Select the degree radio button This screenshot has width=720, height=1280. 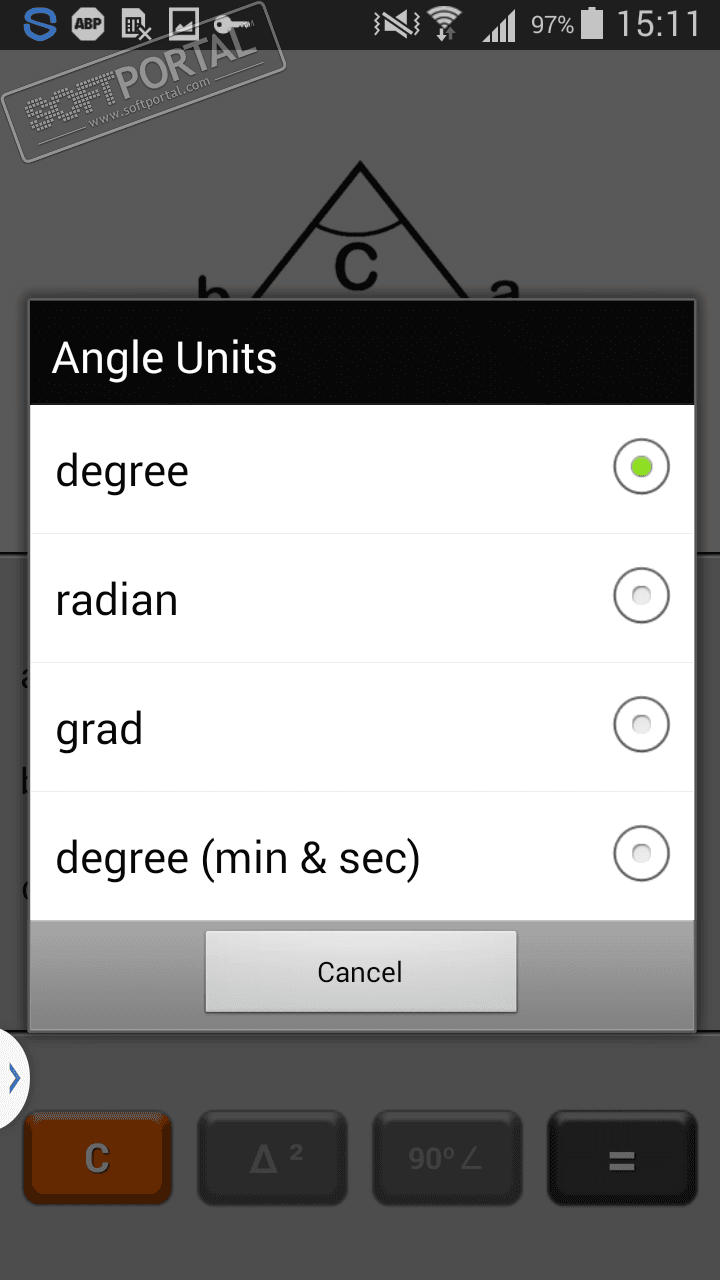[641, 467]
